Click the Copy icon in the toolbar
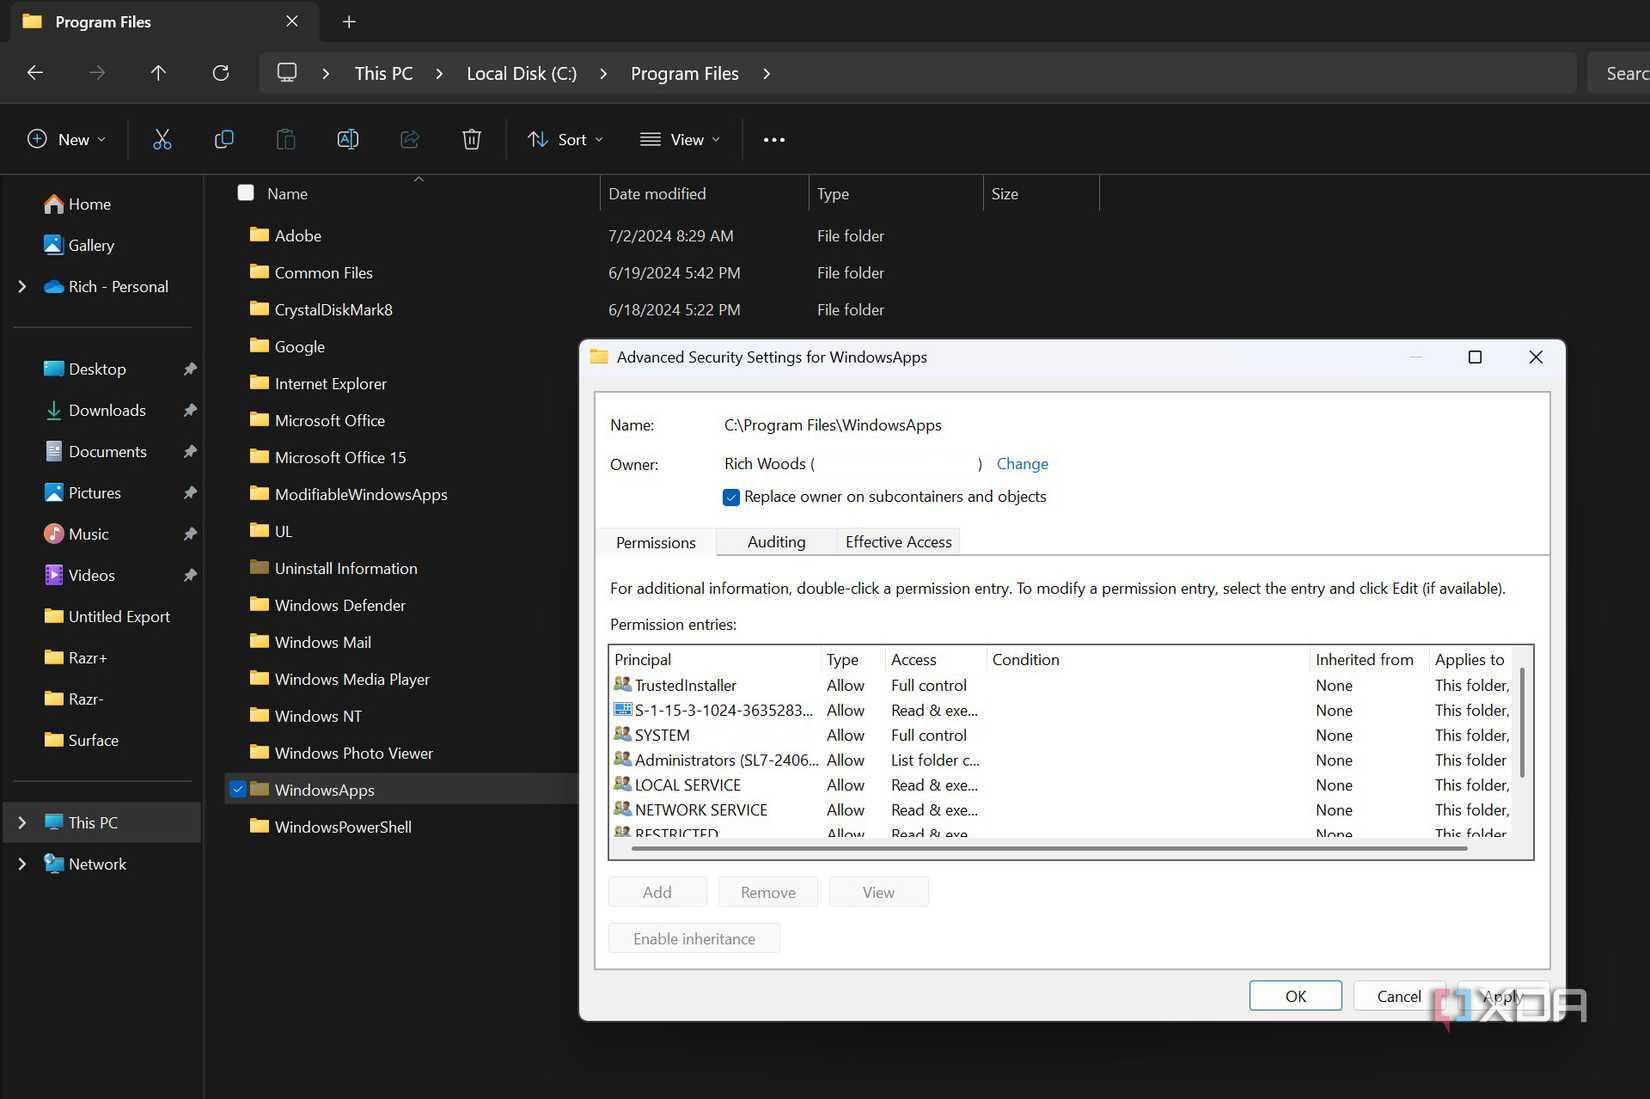Screen dimensions: 1650x1099 point(224,139)
